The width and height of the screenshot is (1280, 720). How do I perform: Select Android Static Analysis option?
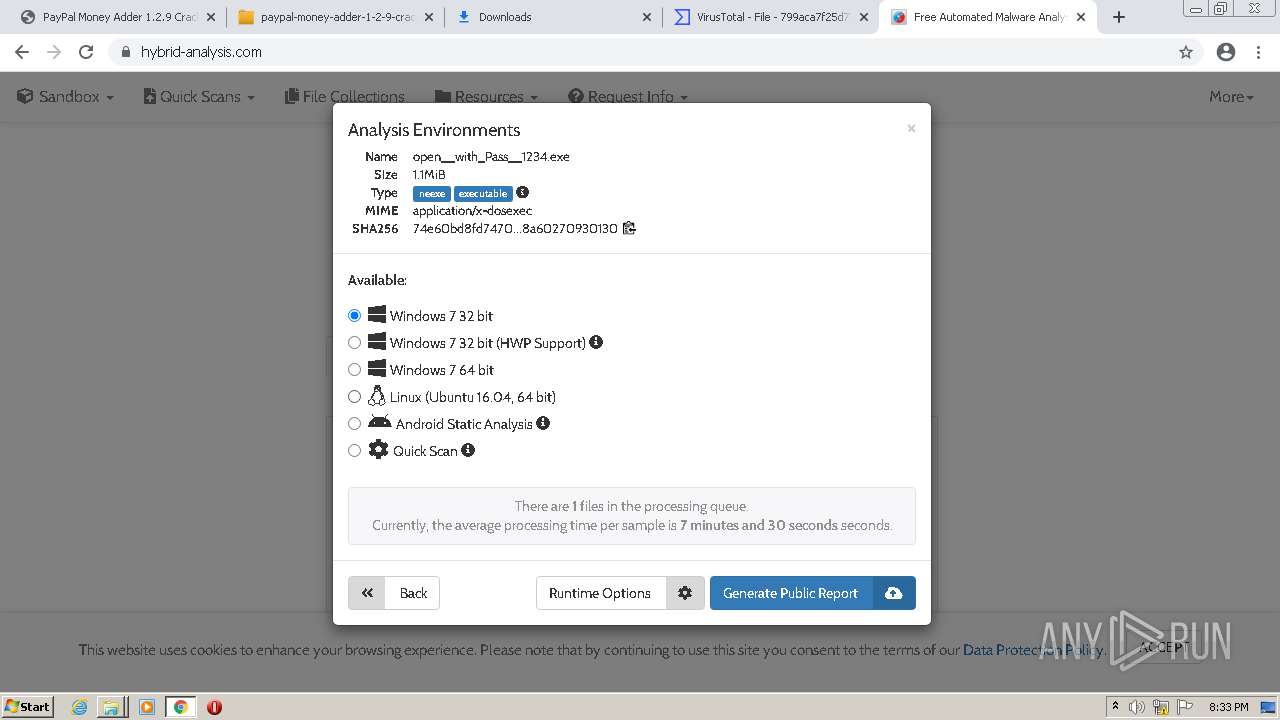tap(354, 423)
